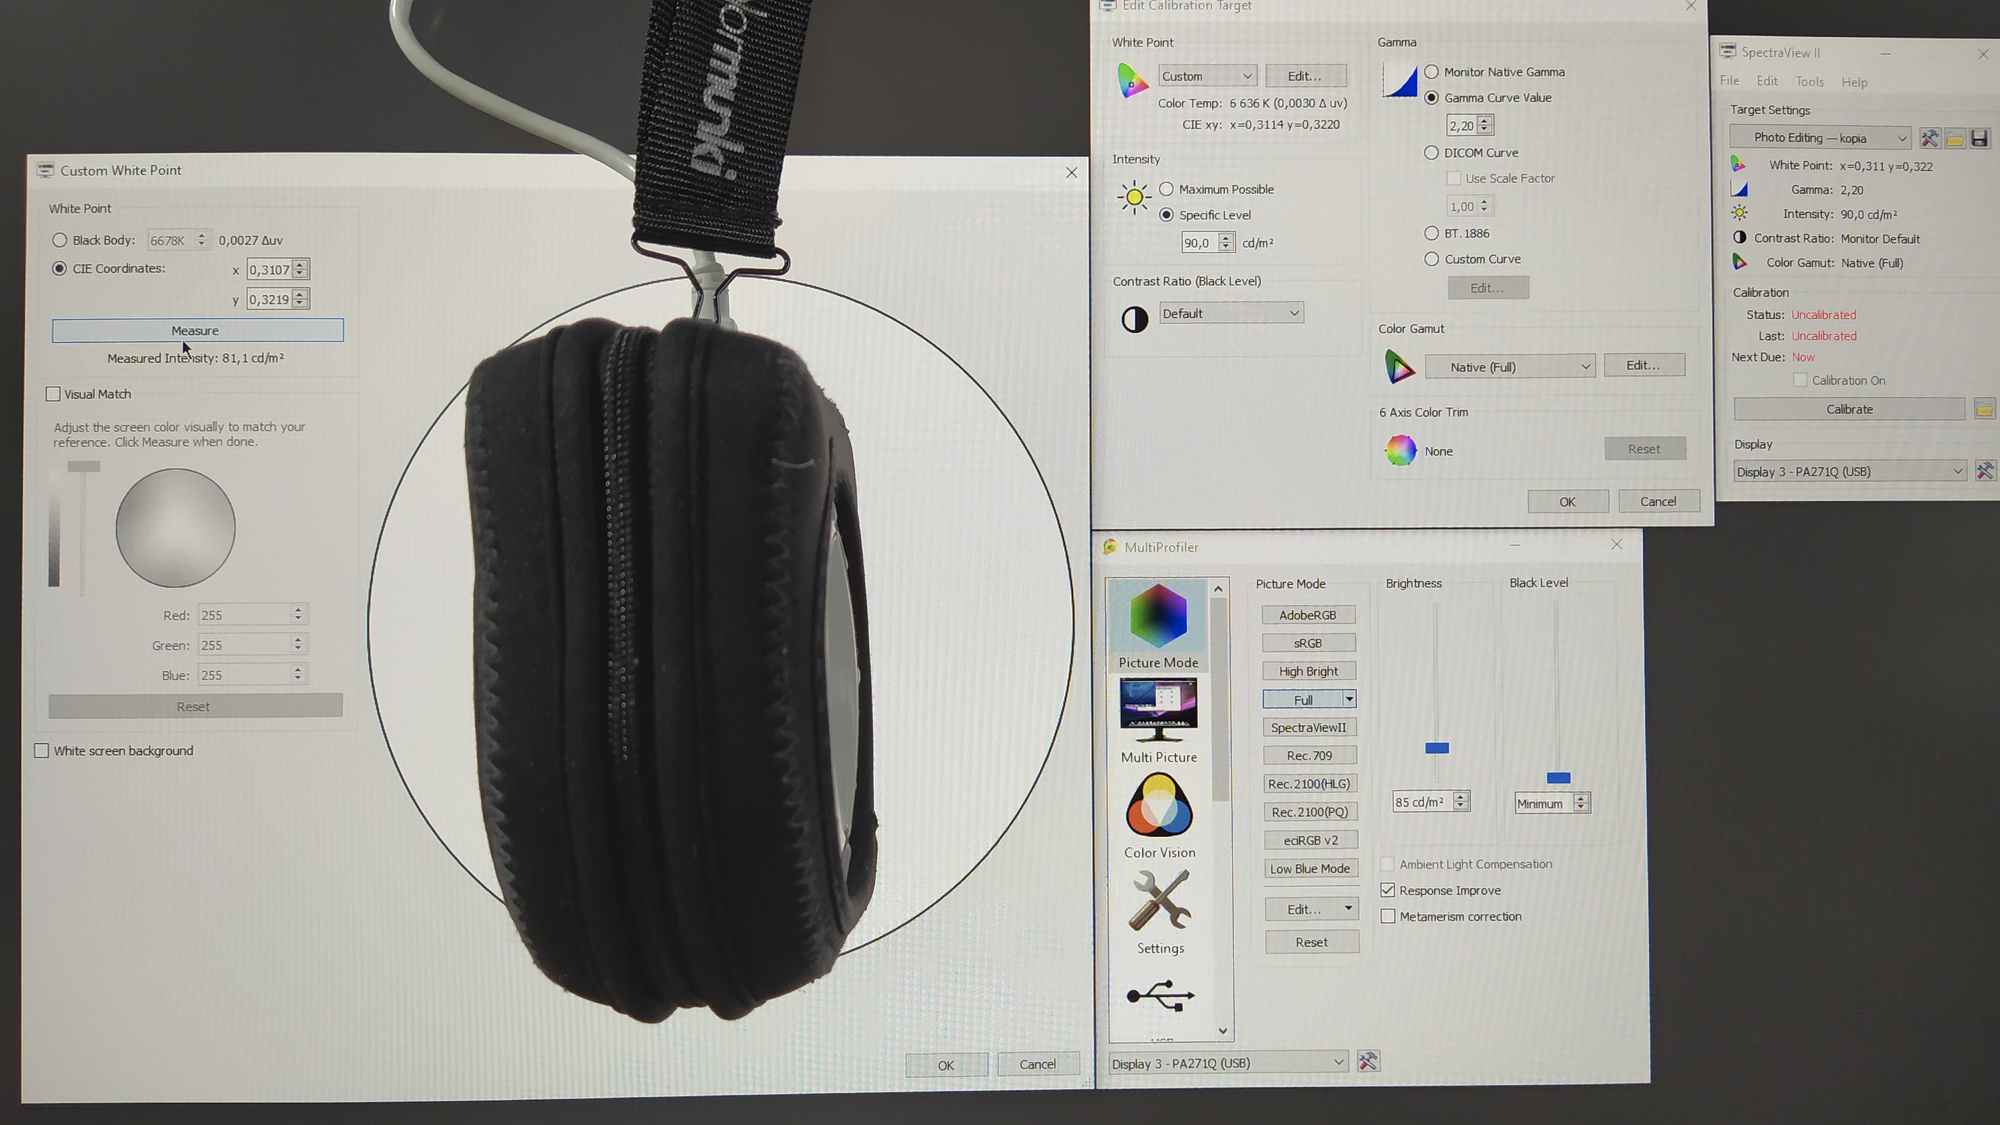Image resolution: width=2000 pixels, height=1125 pixels.
Task: Expand the Contrast Ratio Default dropdown
Action: click(x=1231, y=313)
